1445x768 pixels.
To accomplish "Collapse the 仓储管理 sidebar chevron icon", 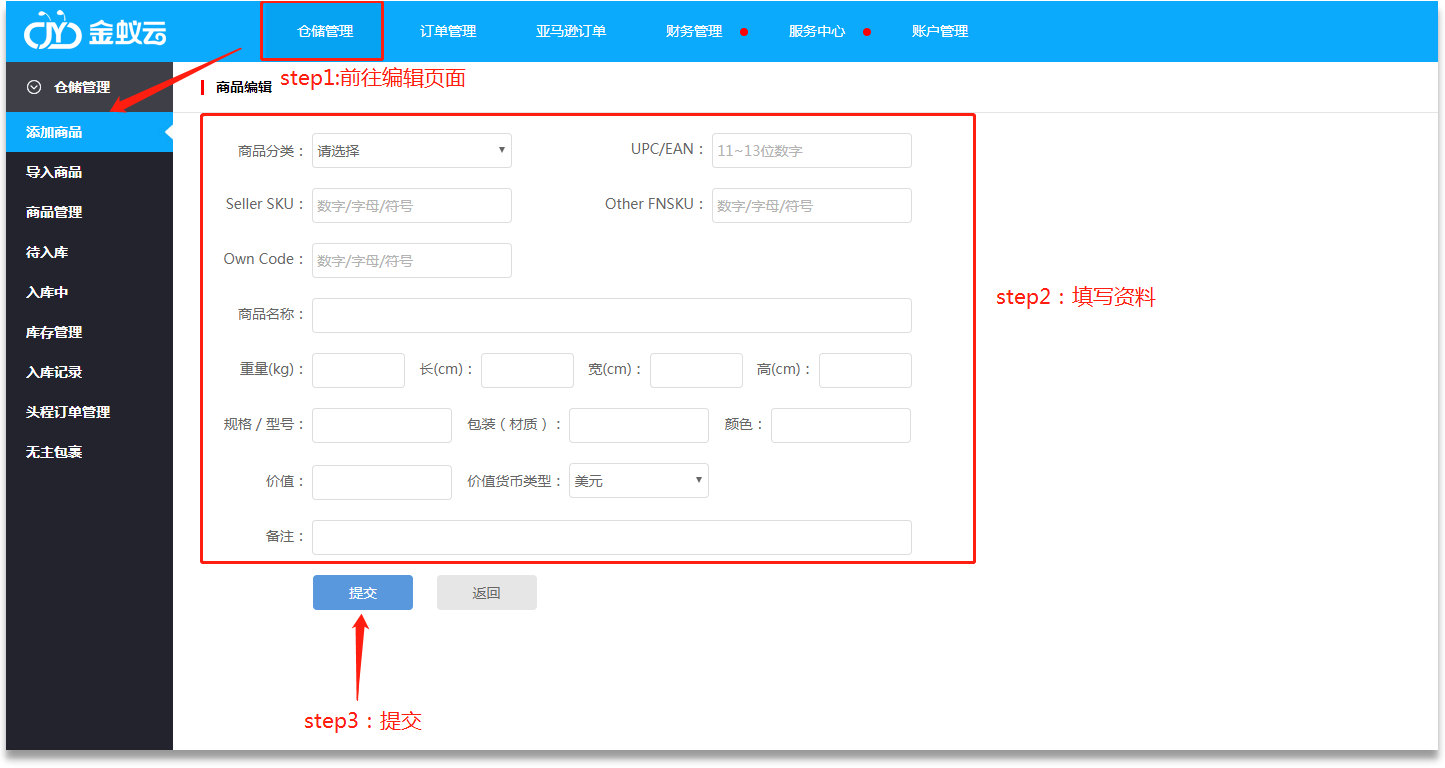I will click(34, 88).
